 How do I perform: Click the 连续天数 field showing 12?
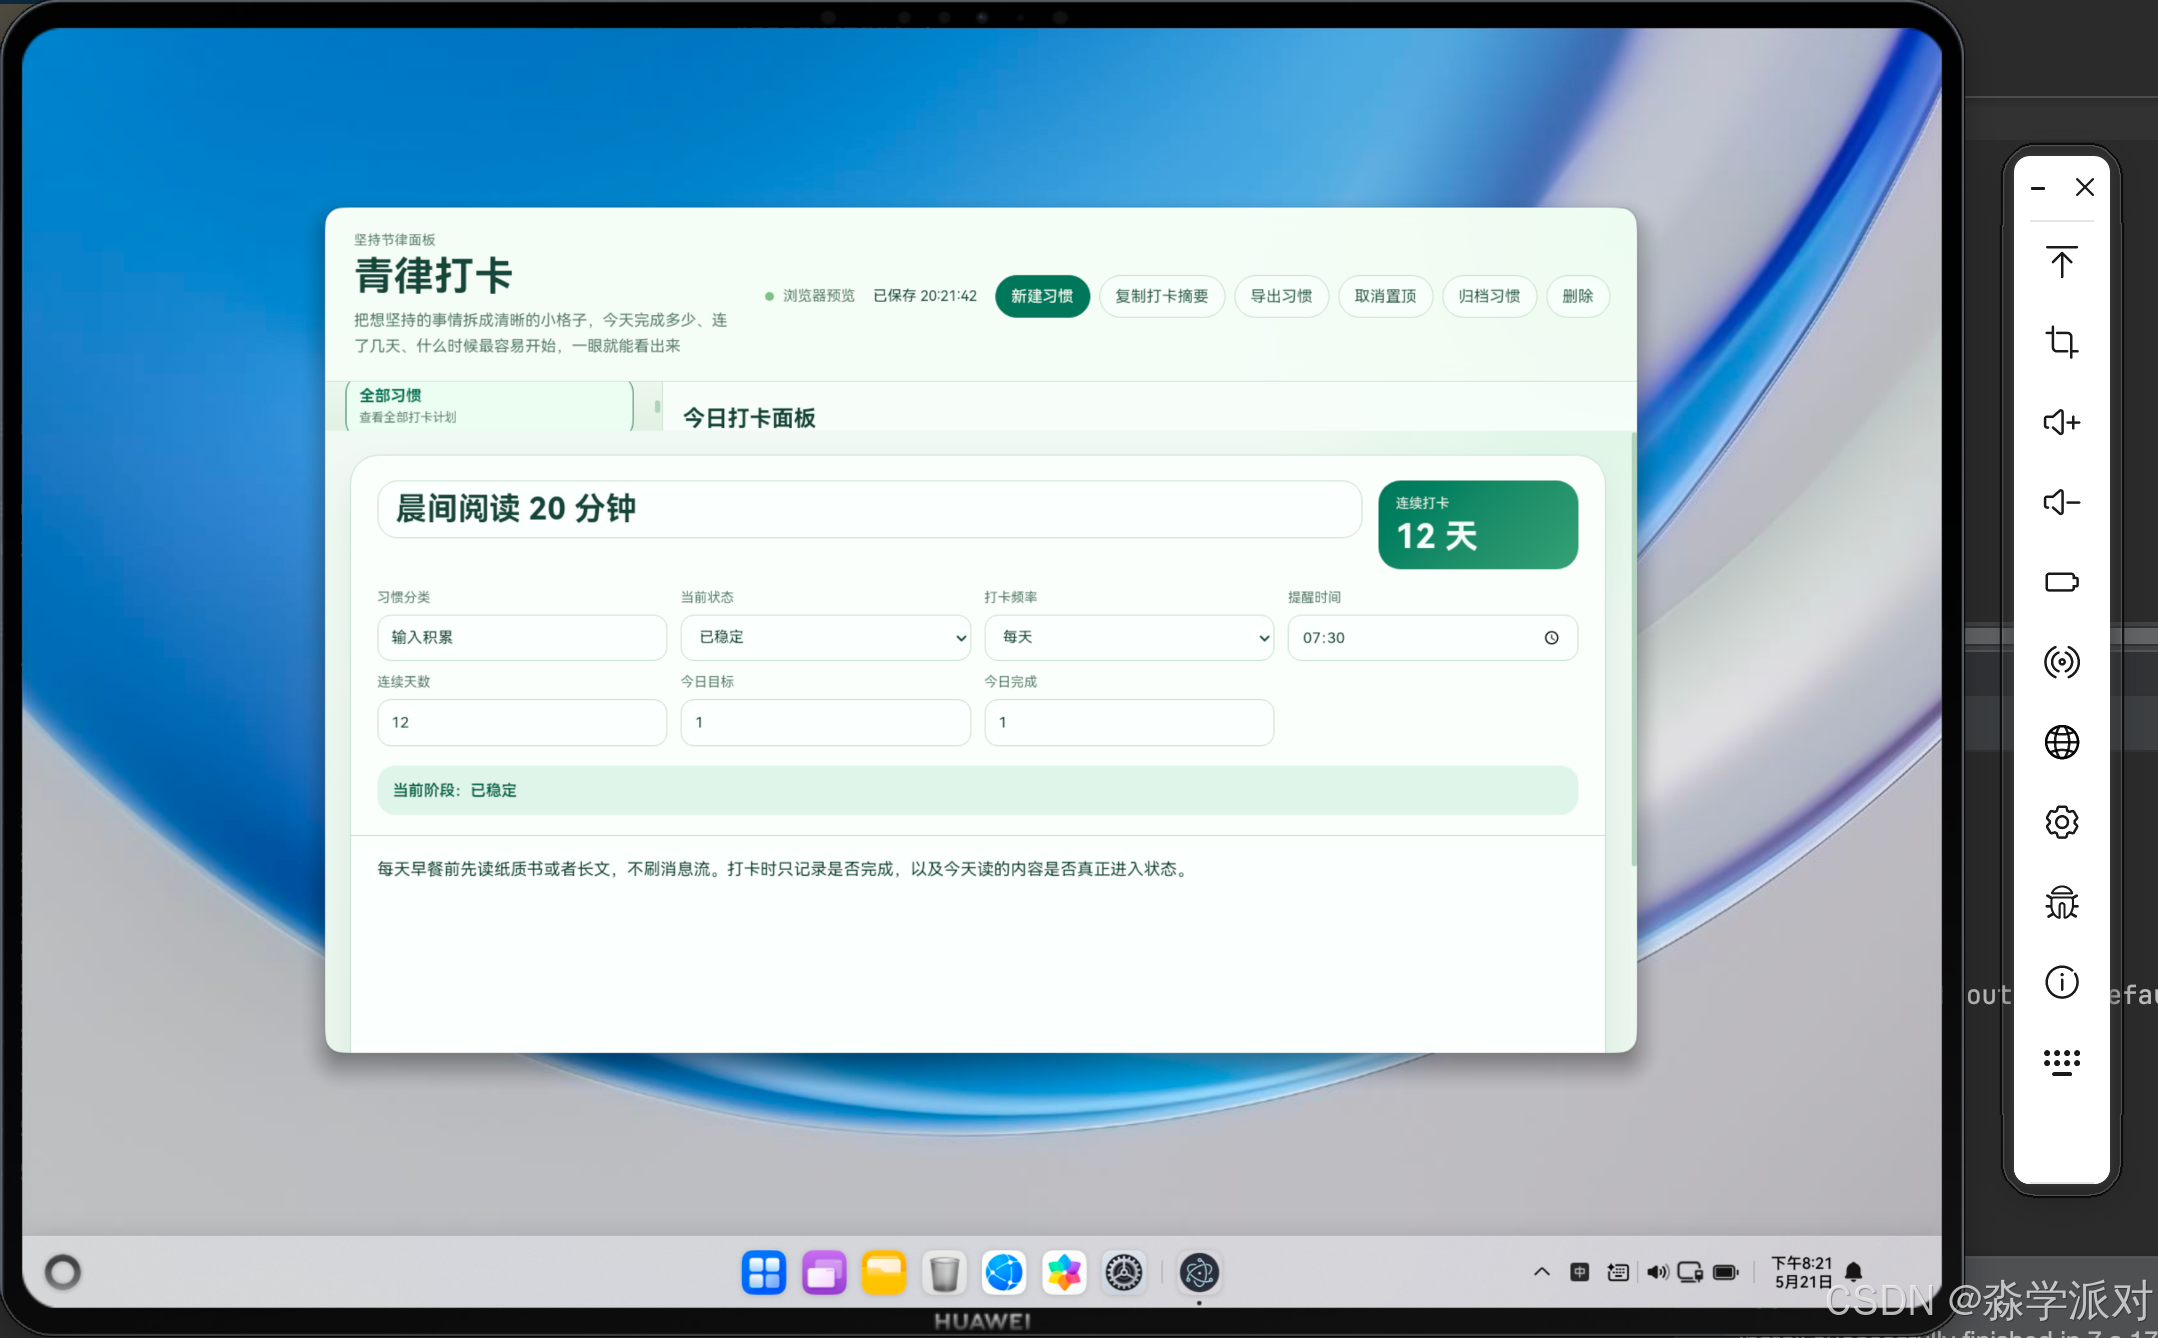point(522,722)
